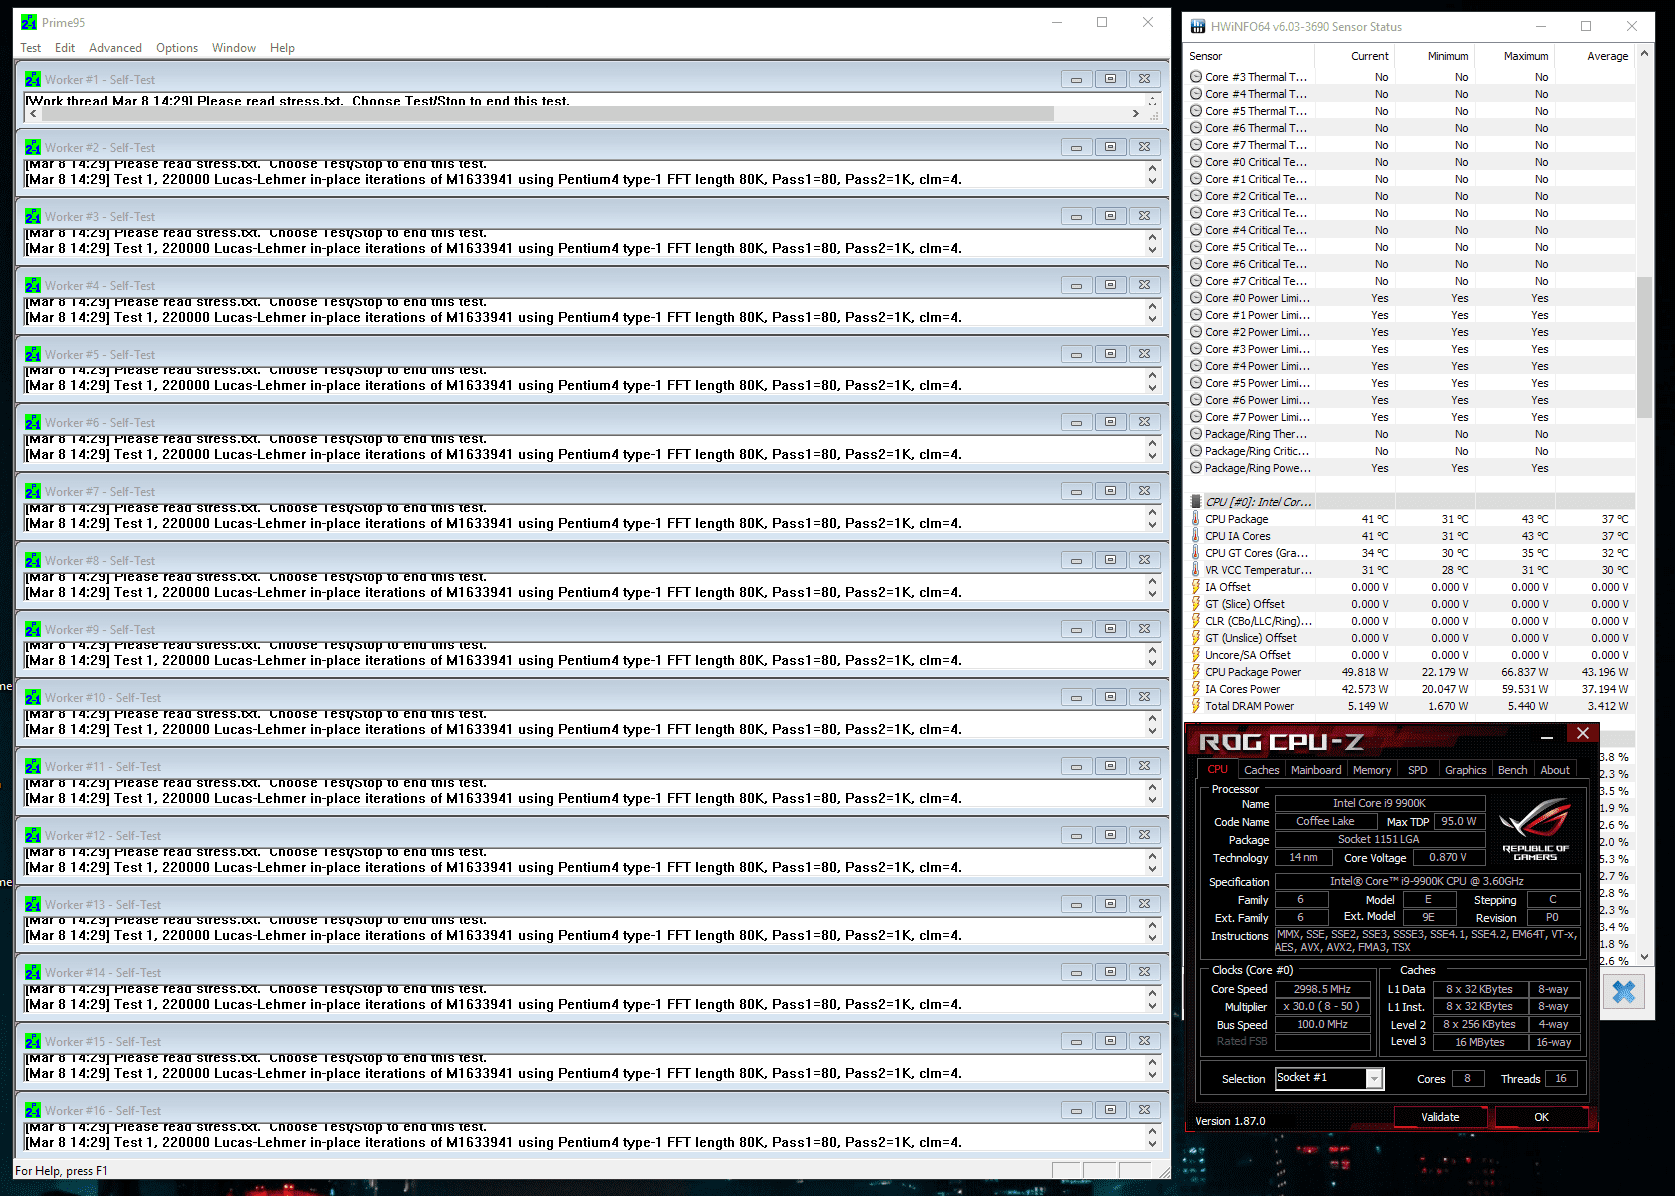
Task: Switch to the Graphics tab in CPU-Z
Action: (x=1466, y=770)
